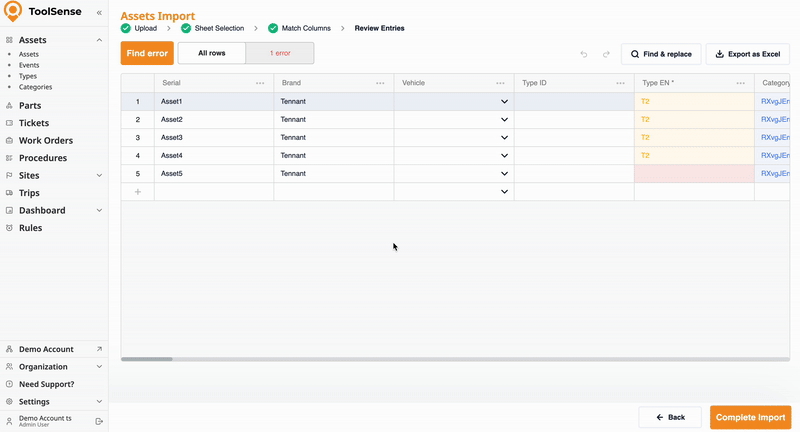Click the Review Entries step label
The height and width of the screenshot is (432, 800).
pos(380,28)
